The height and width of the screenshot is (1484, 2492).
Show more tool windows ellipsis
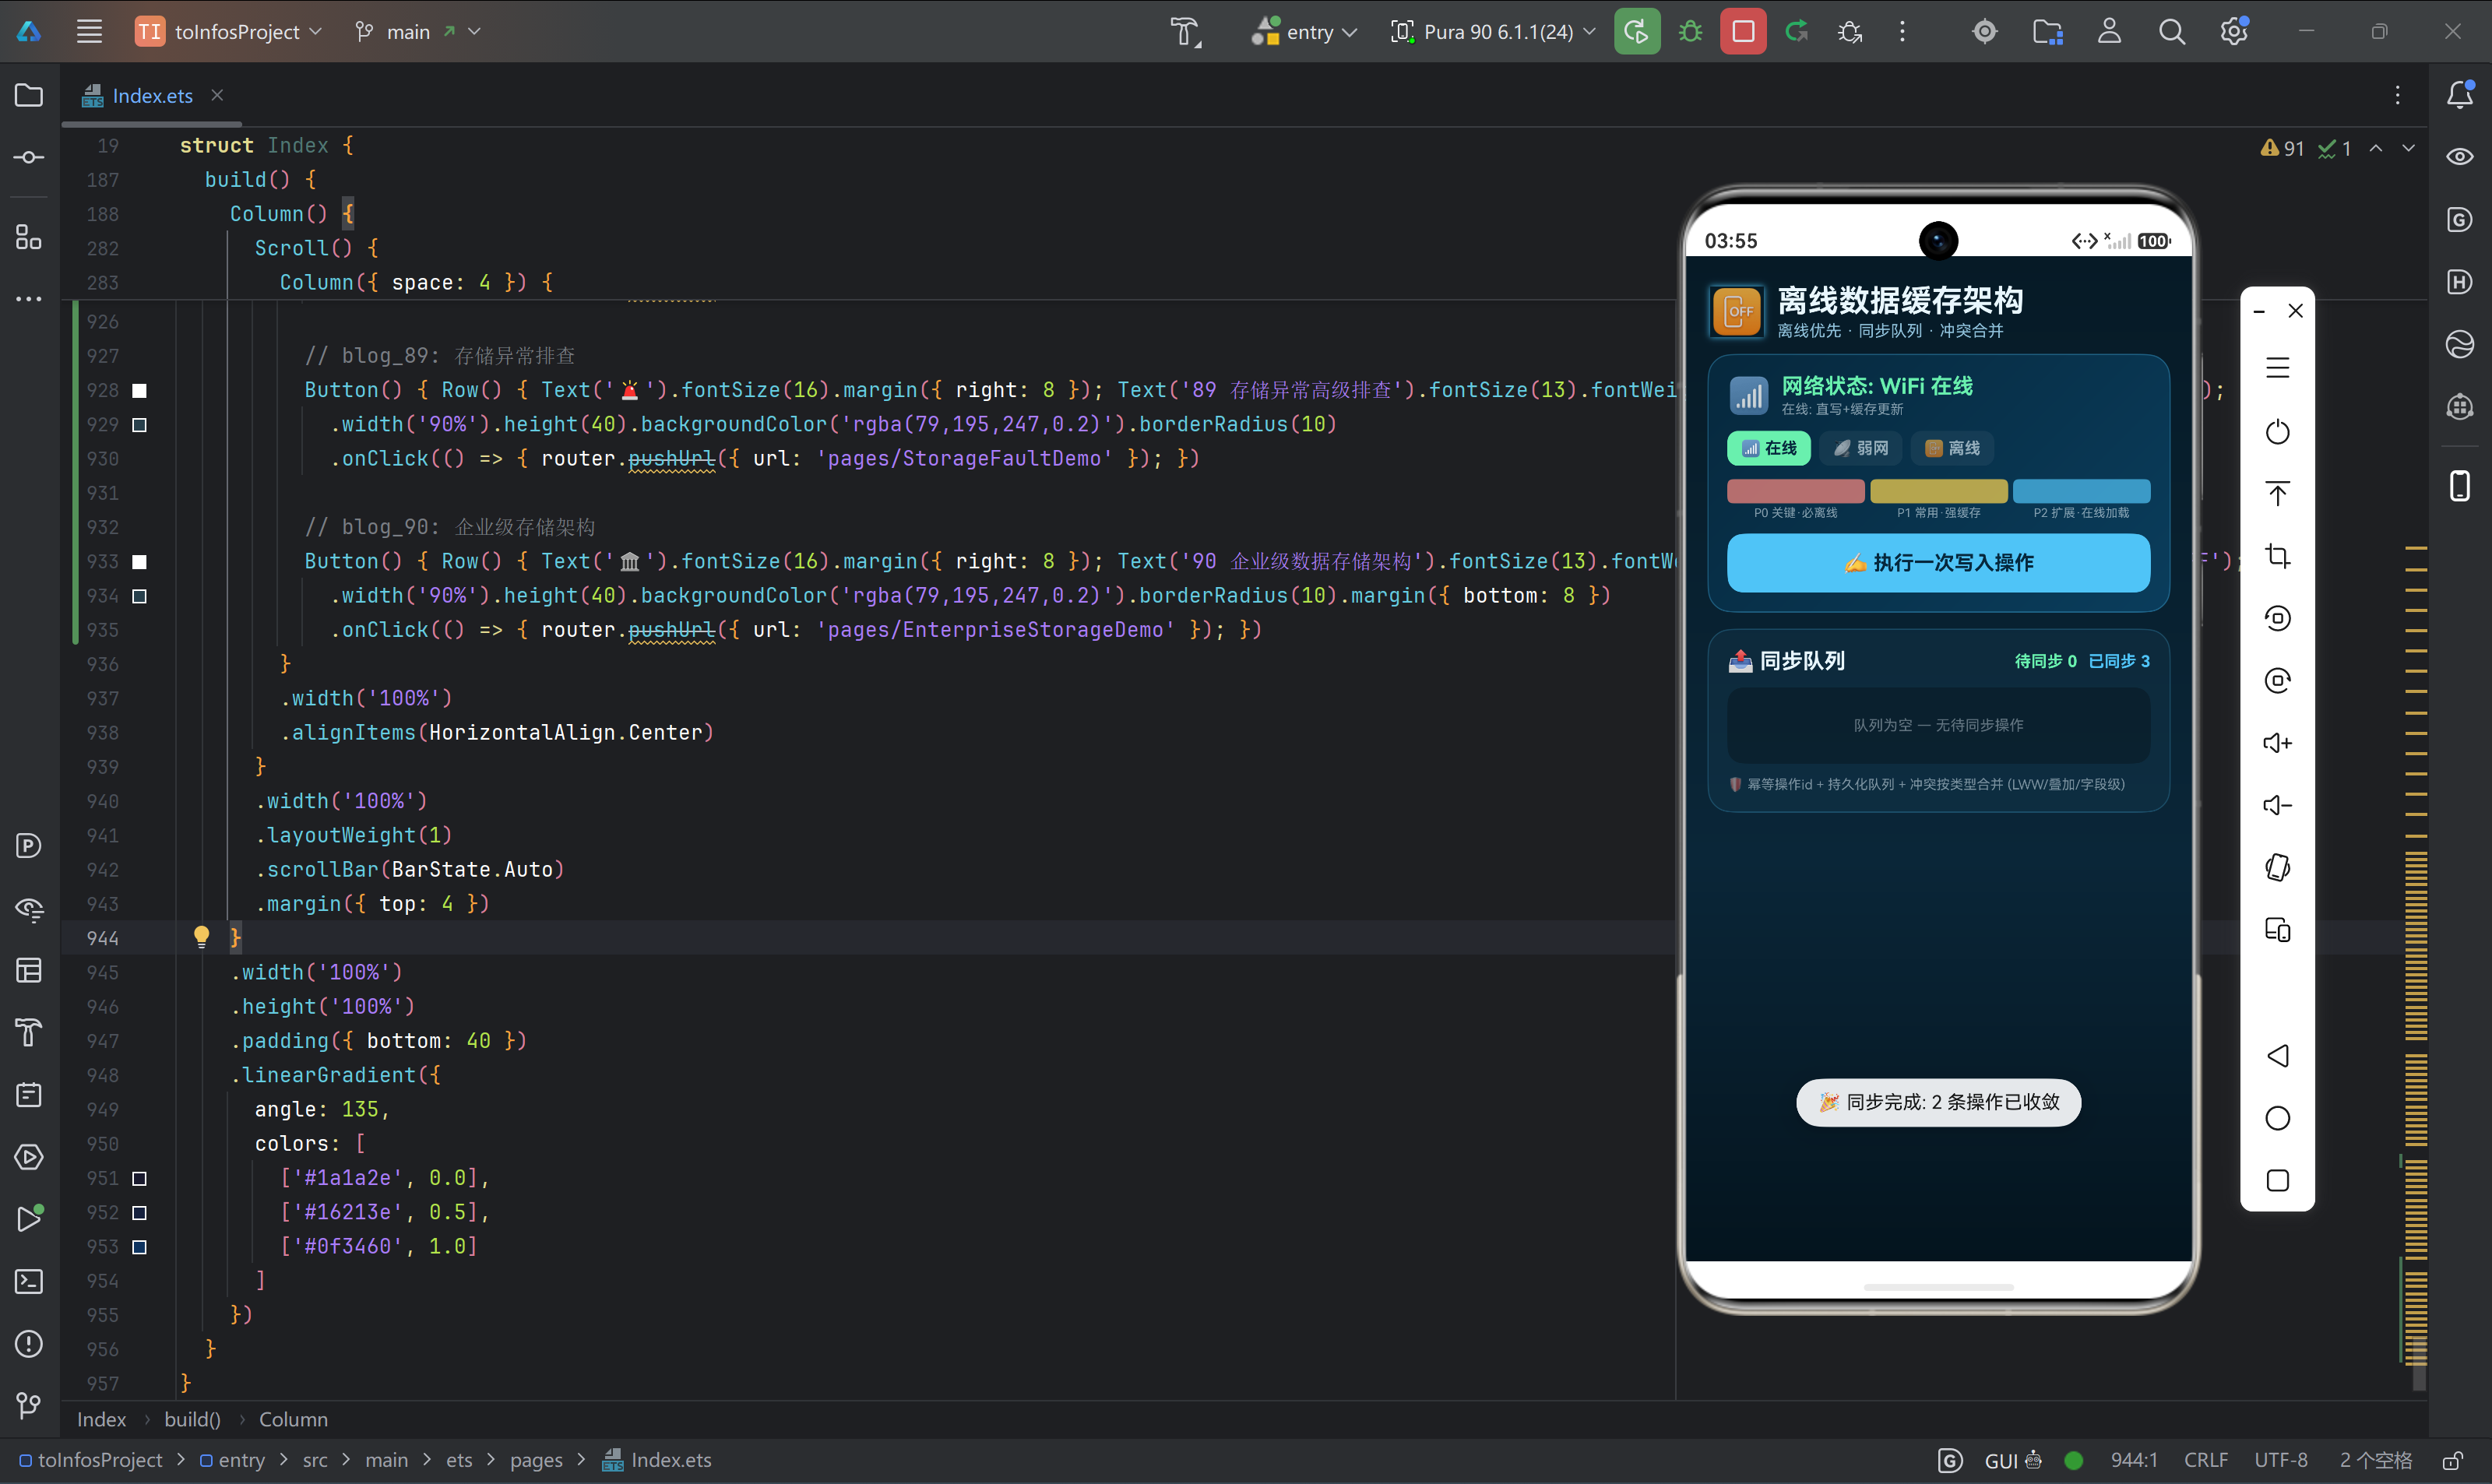point(29,298)
